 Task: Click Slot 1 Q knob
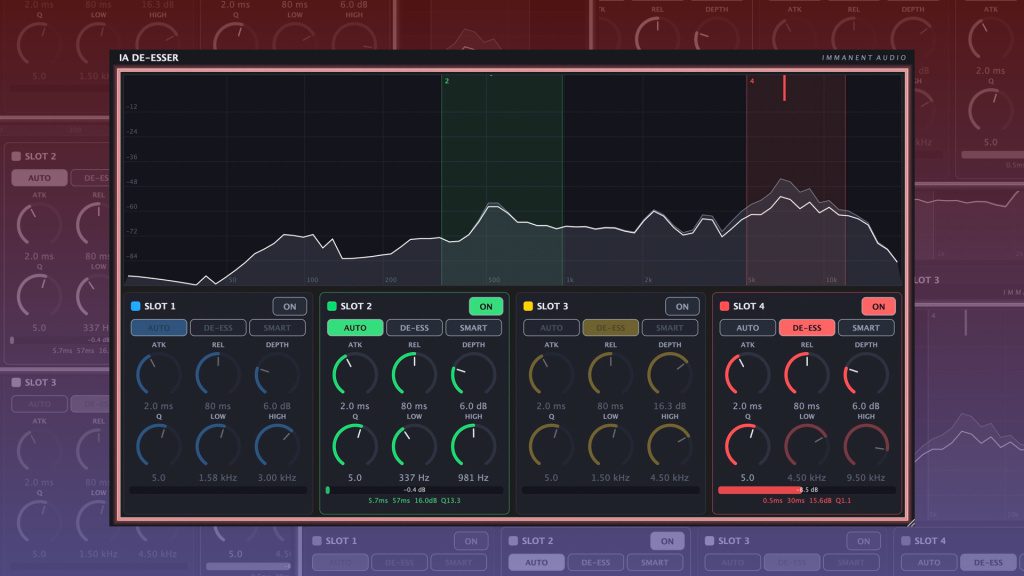pyautogui.click(x=159, y=446)
